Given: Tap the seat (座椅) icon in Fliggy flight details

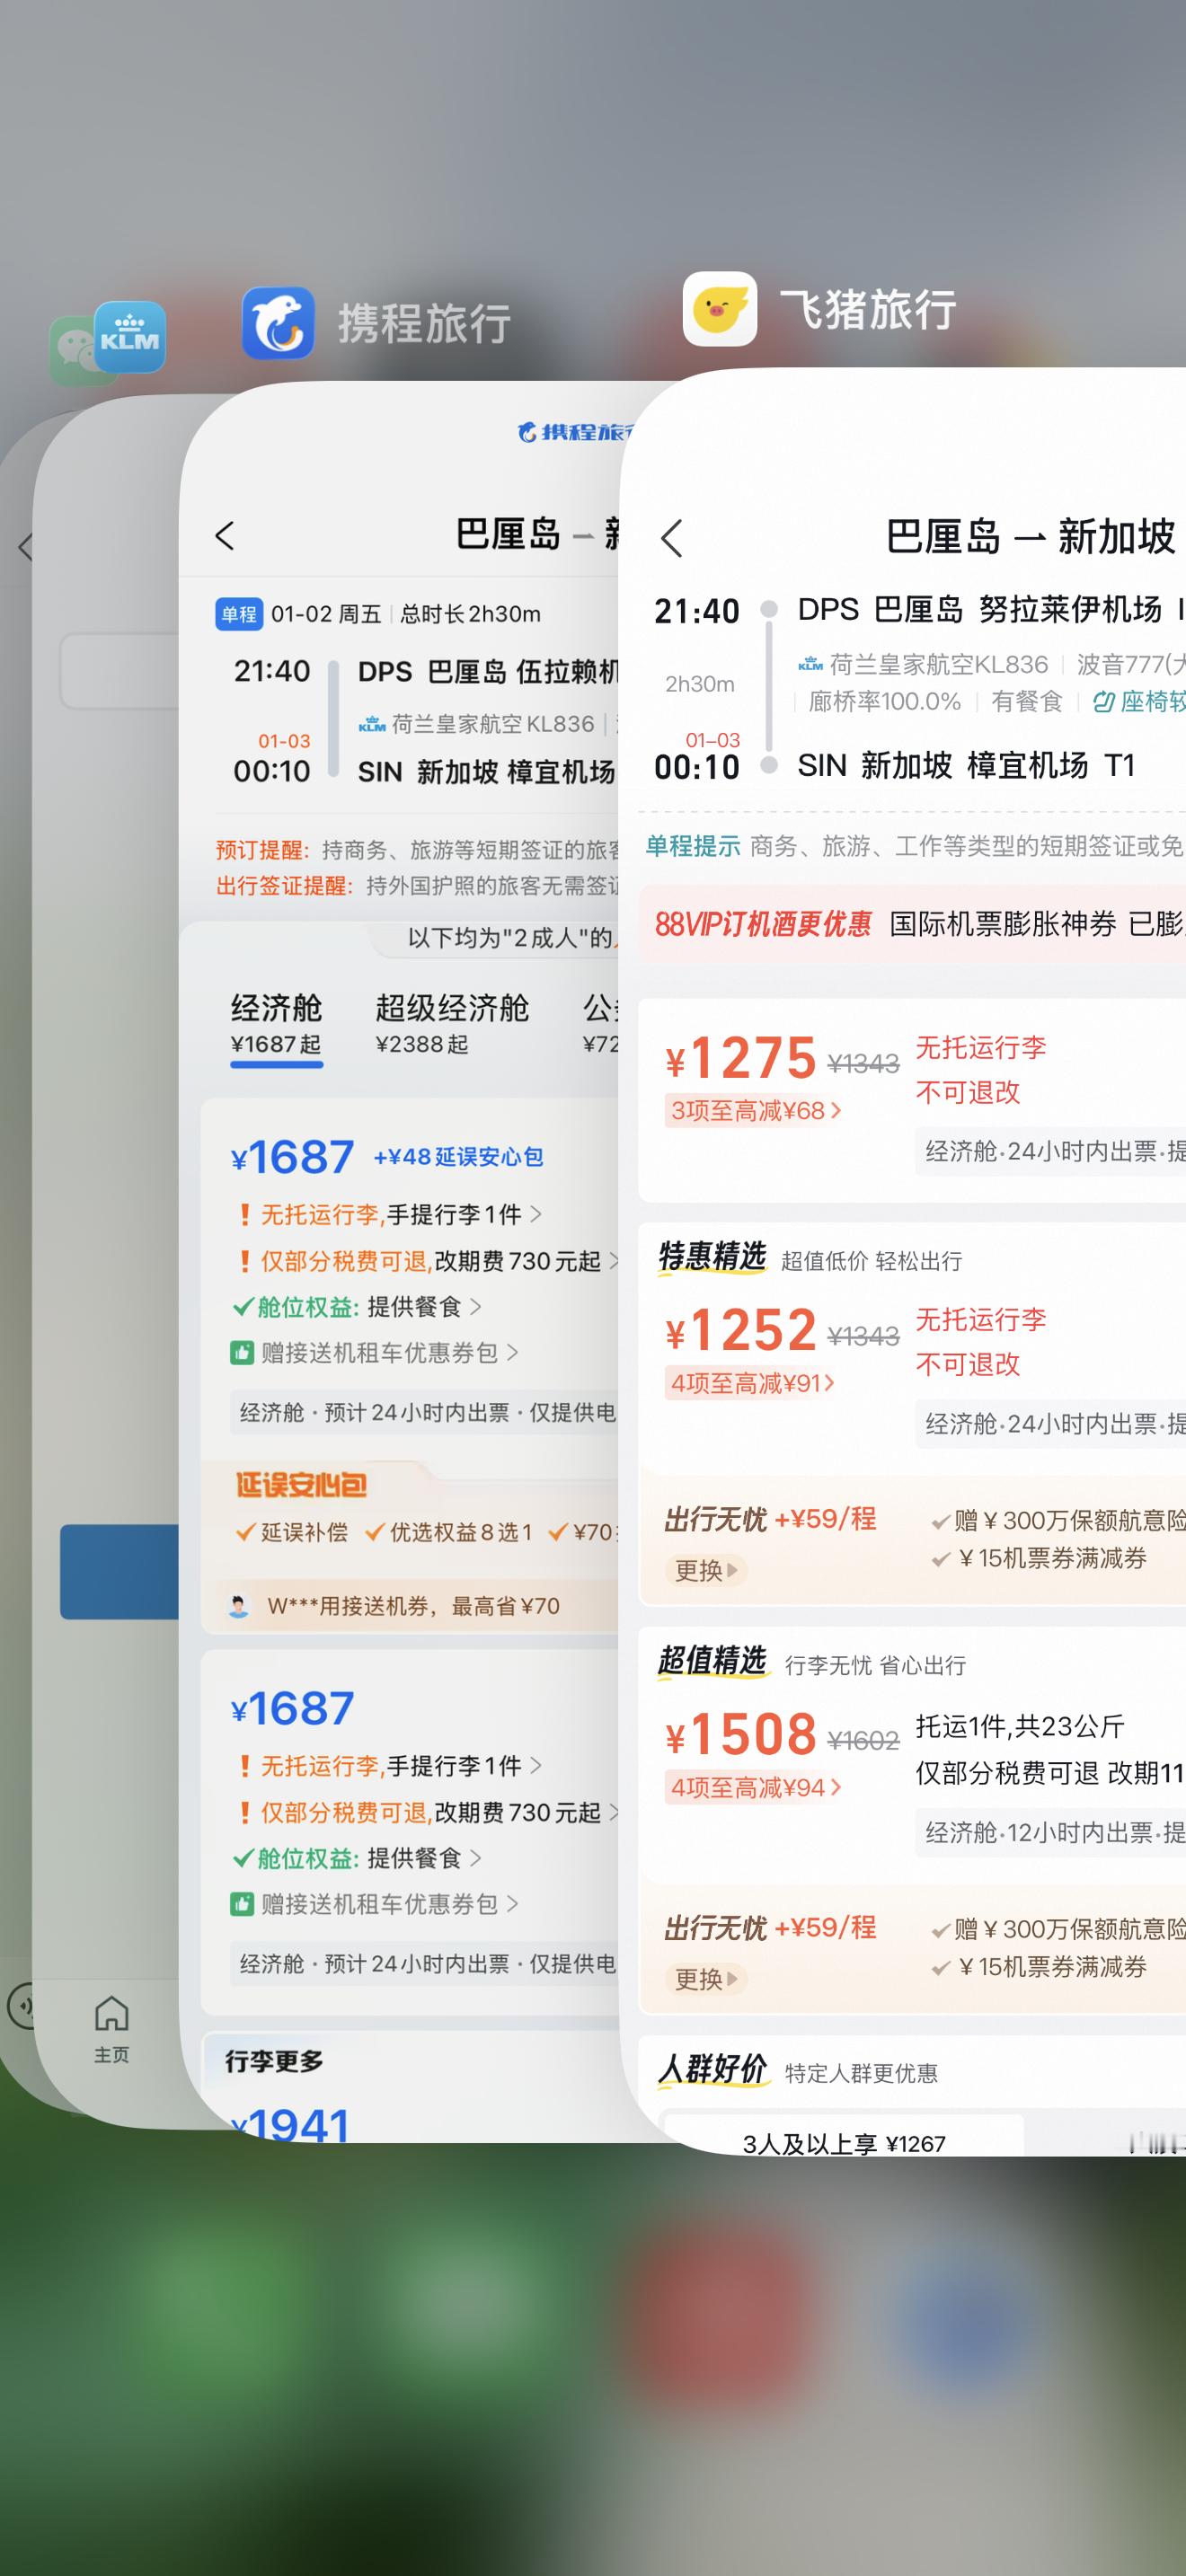Looking at the screenshot, I should [x=1103, y=702].
